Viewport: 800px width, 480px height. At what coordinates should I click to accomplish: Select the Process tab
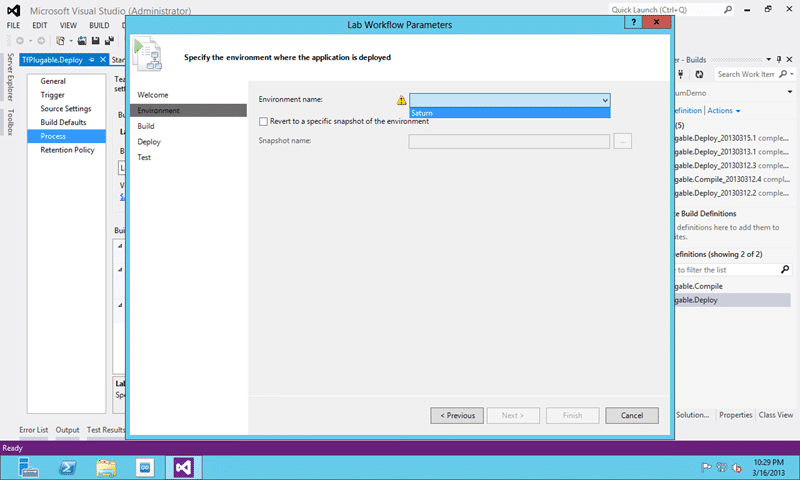pyautogui.click(x=66, y=136)
